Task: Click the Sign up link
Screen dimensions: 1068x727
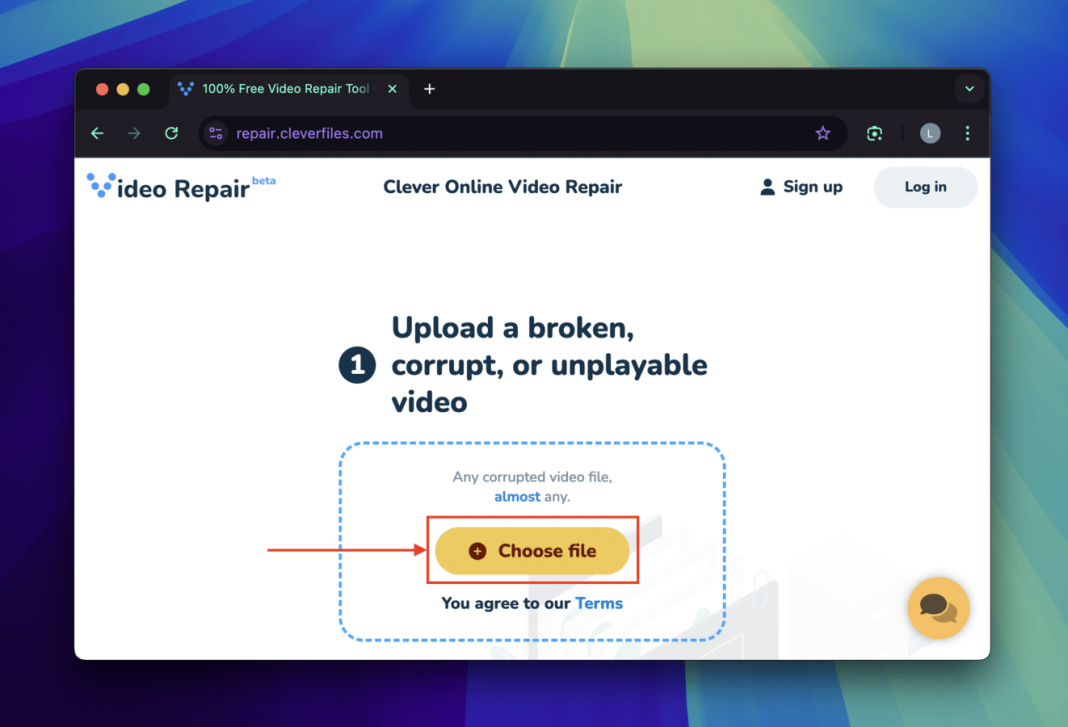Action: click(814, 186)
